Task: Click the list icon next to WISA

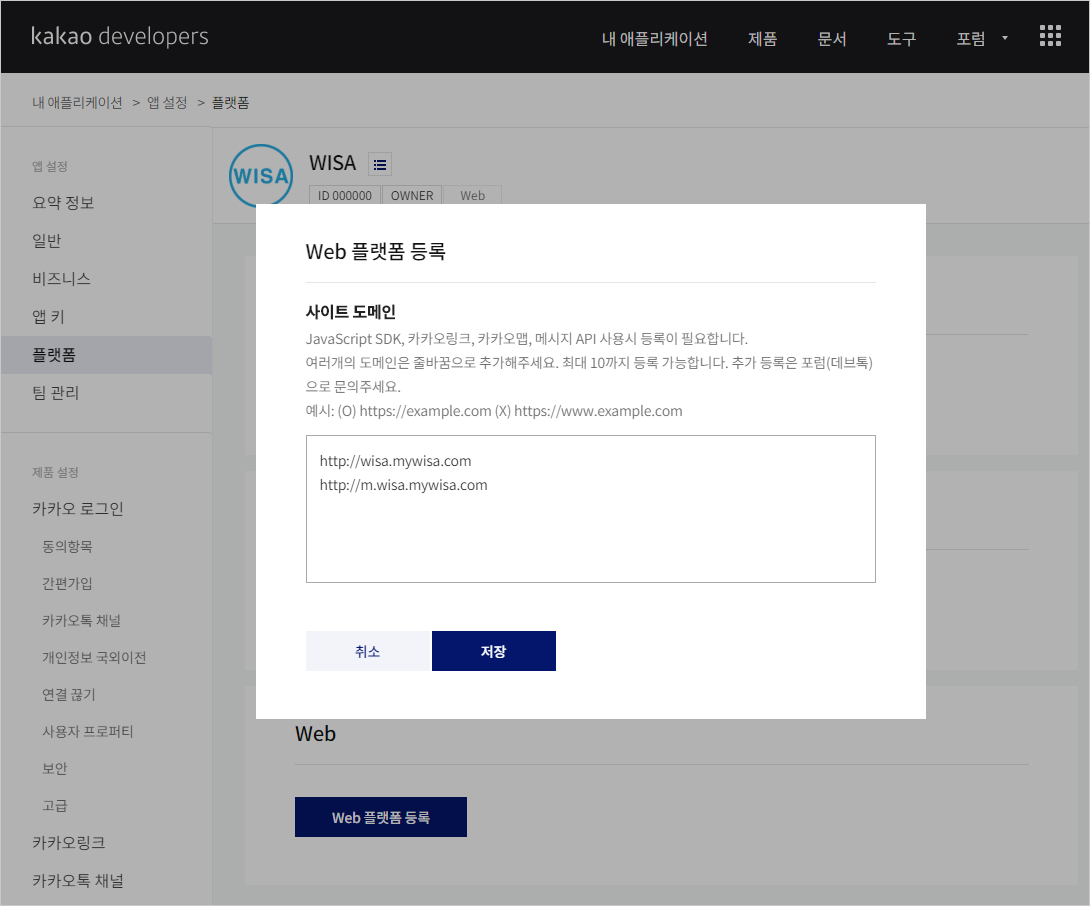Action: [380, 164]
